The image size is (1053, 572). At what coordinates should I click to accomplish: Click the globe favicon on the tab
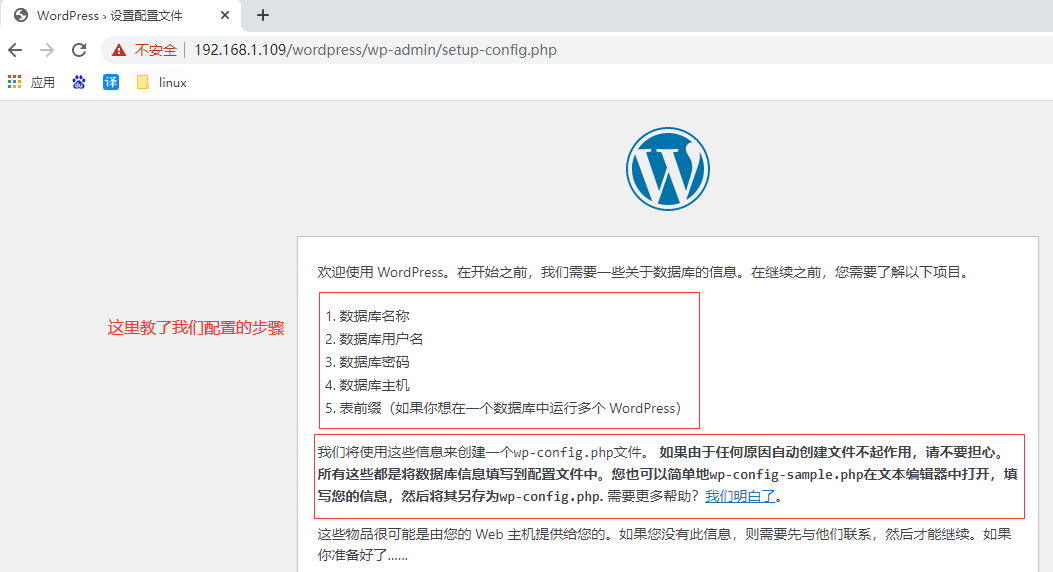pyautogui.click(x=21, y=15)
